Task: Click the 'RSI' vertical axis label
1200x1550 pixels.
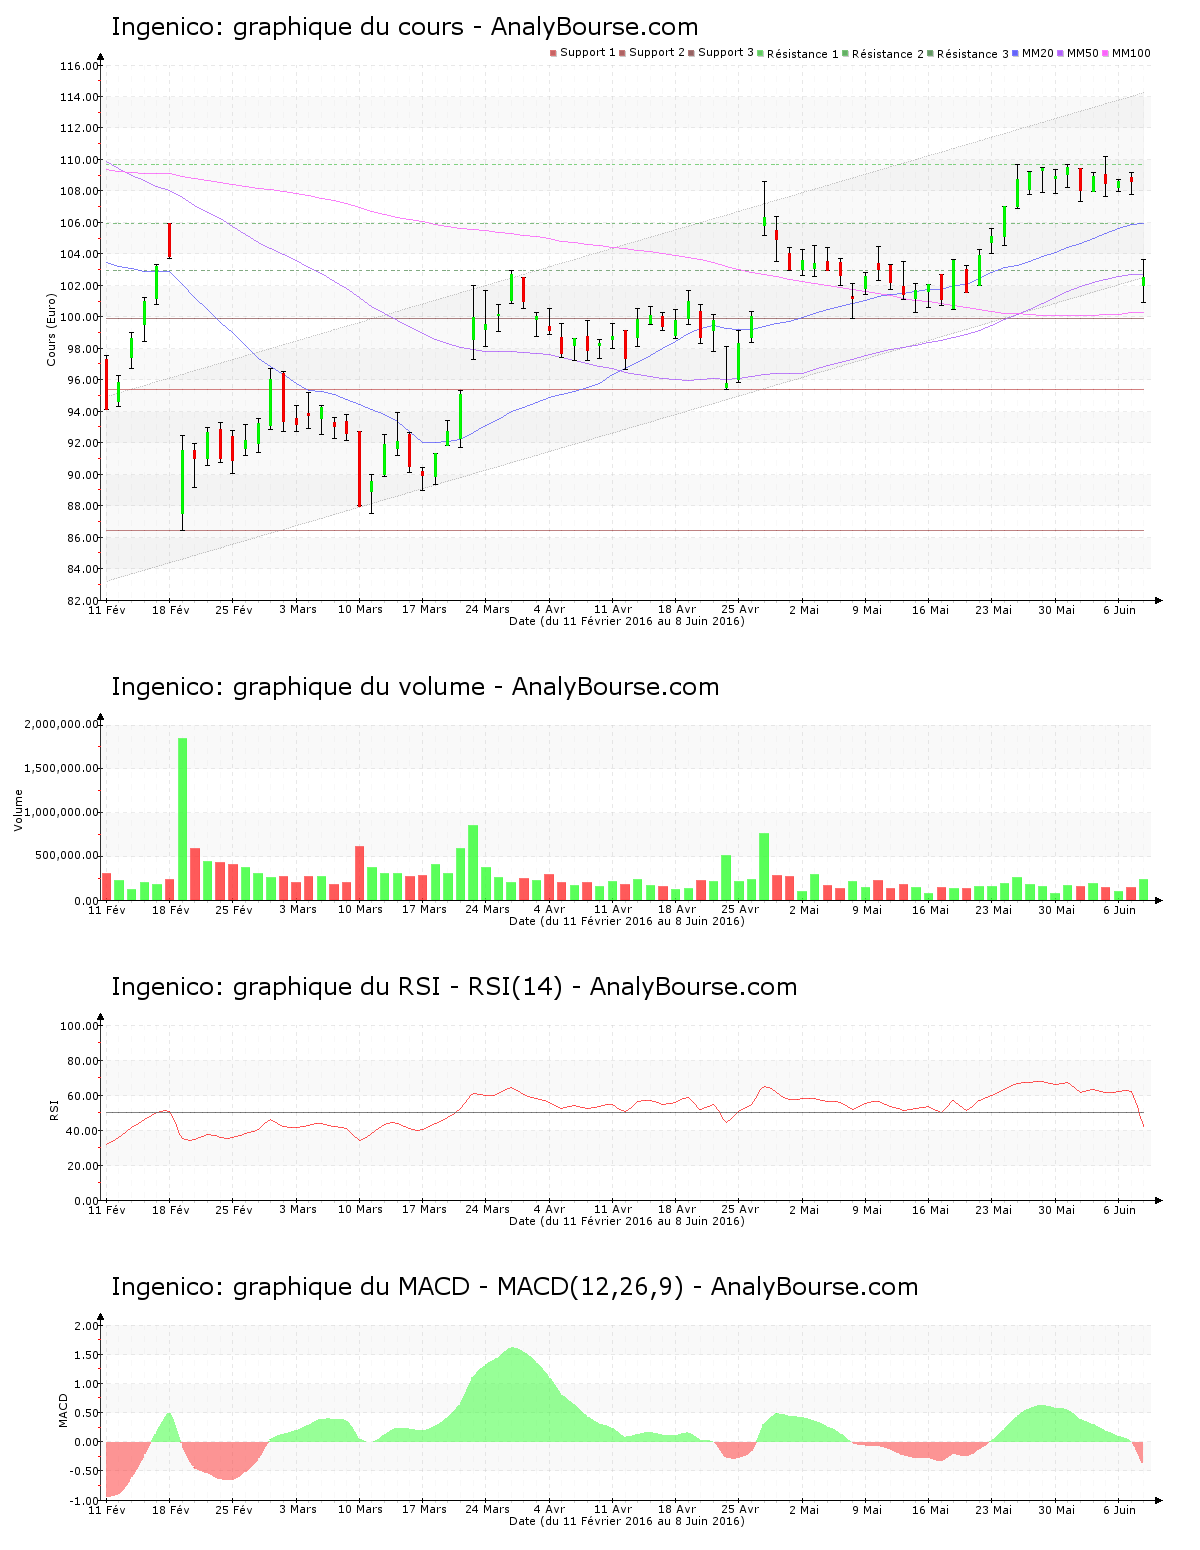Action: pos(54,1109)
